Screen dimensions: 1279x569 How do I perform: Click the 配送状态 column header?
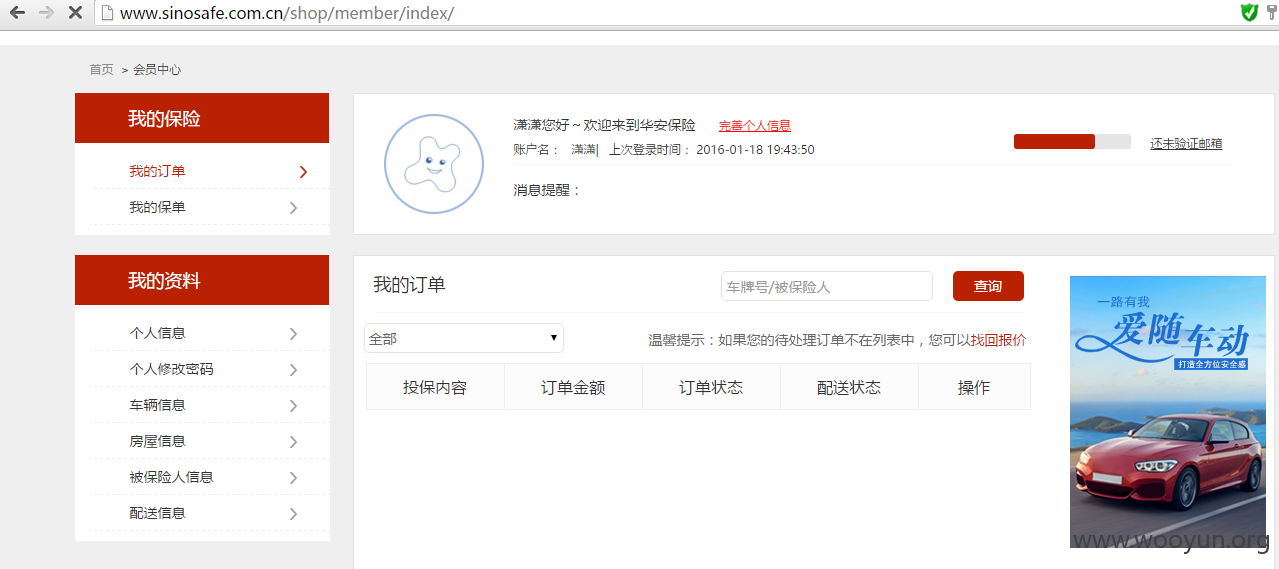pos(849,387)
